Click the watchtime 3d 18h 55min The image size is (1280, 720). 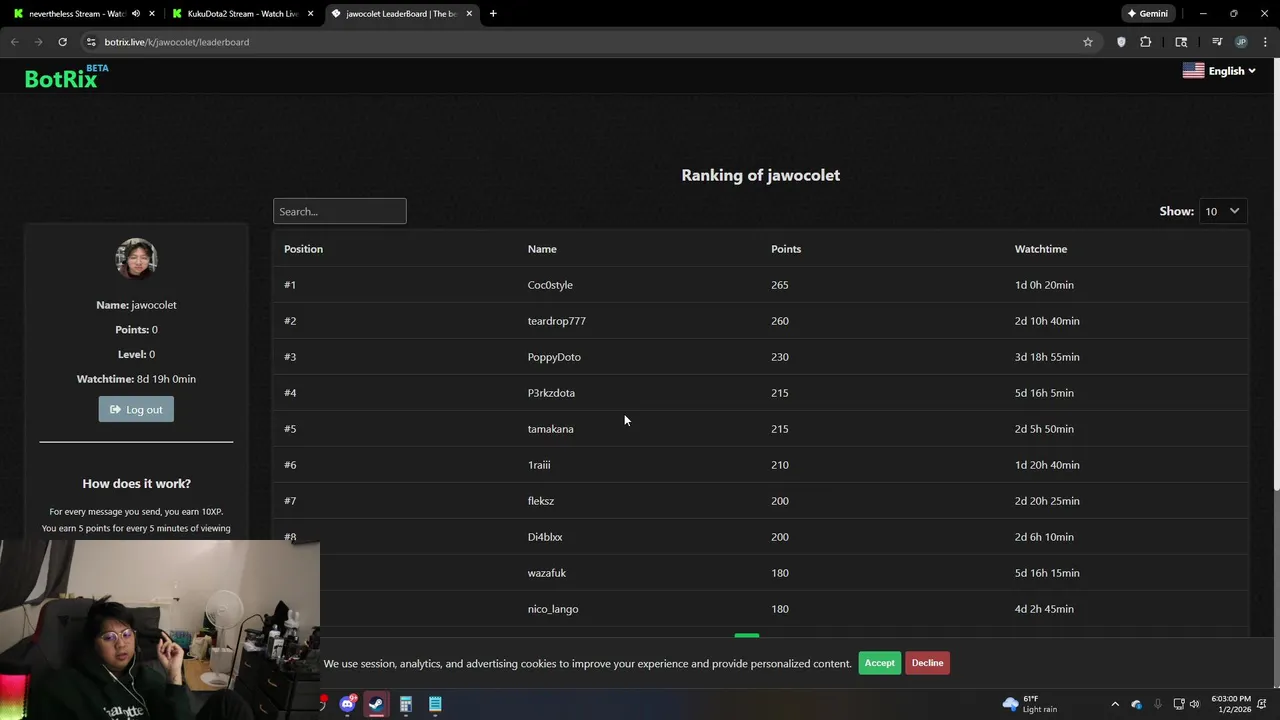(x=1047, y=357)
